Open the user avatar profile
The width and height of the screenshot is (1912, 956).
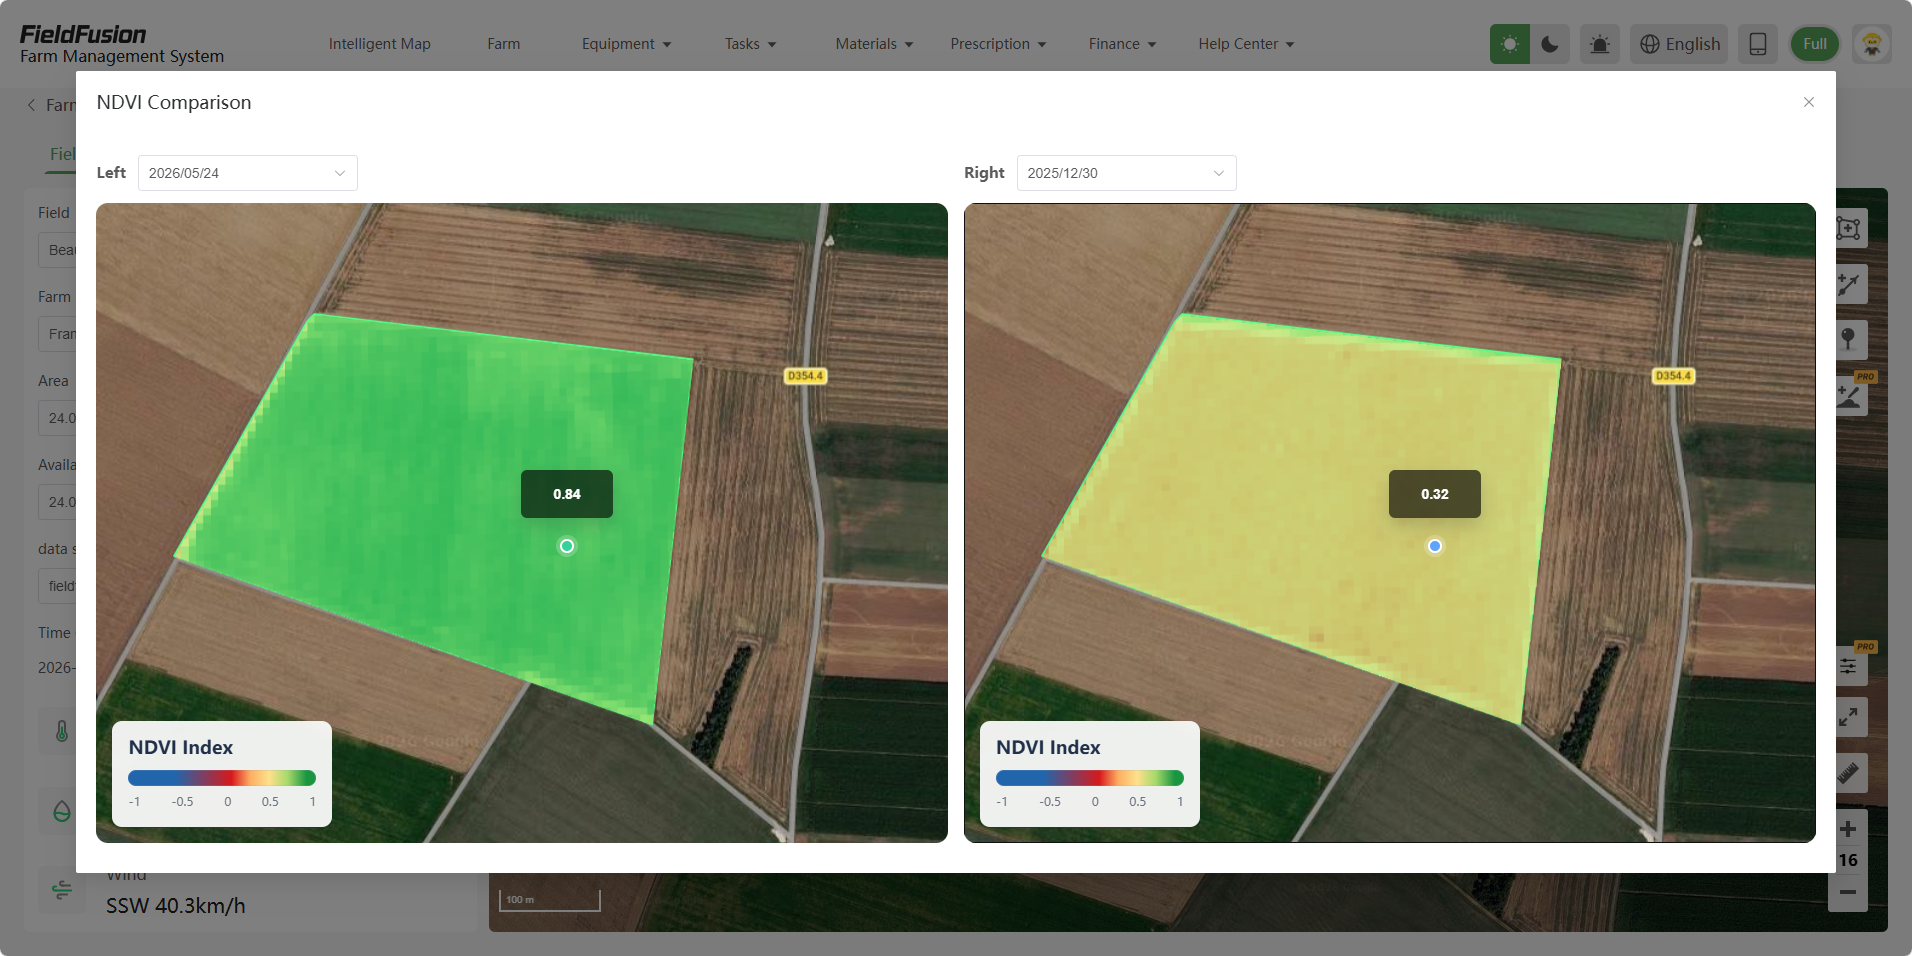(x=1872, y=44)
